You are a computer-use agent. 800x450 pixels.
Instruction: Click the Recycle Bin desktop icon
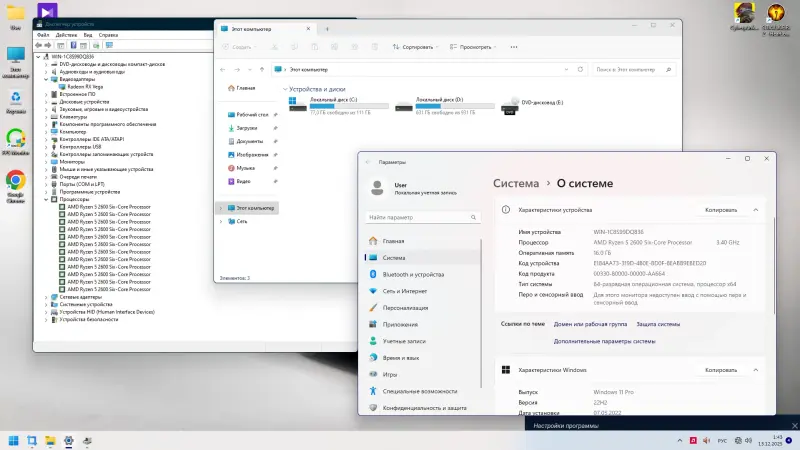pos(15,98)
